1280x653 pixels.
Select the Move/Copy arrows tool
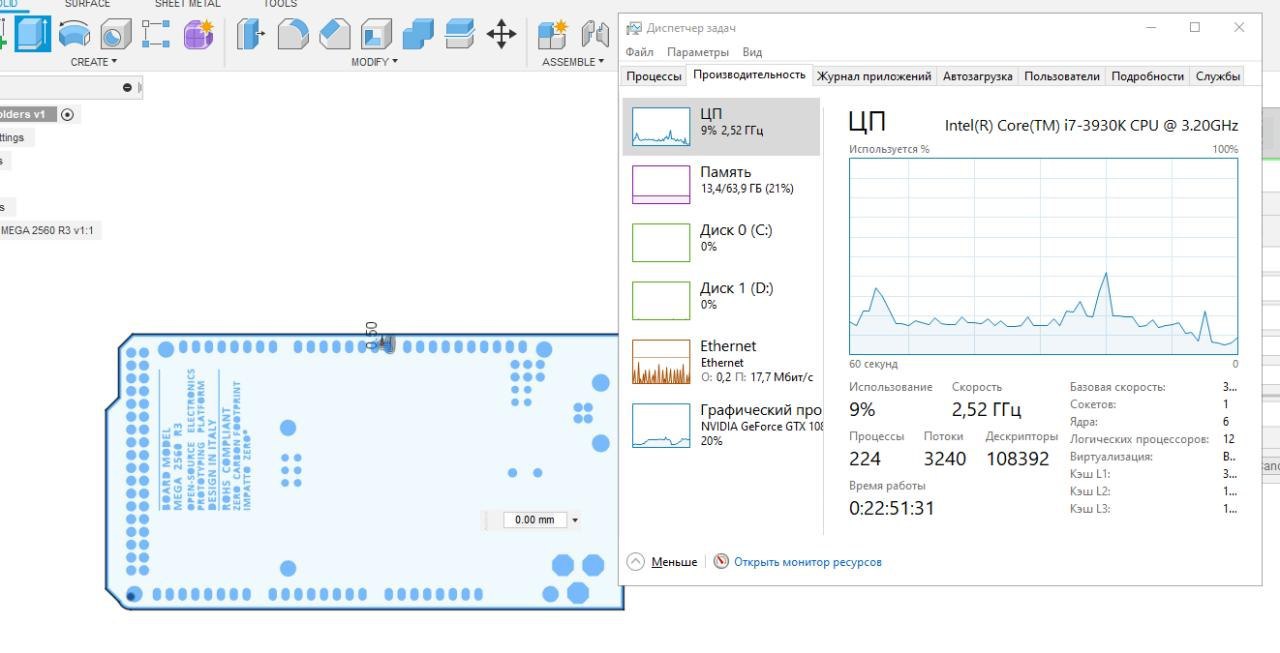pyautogui.click(x=501, y=35)
